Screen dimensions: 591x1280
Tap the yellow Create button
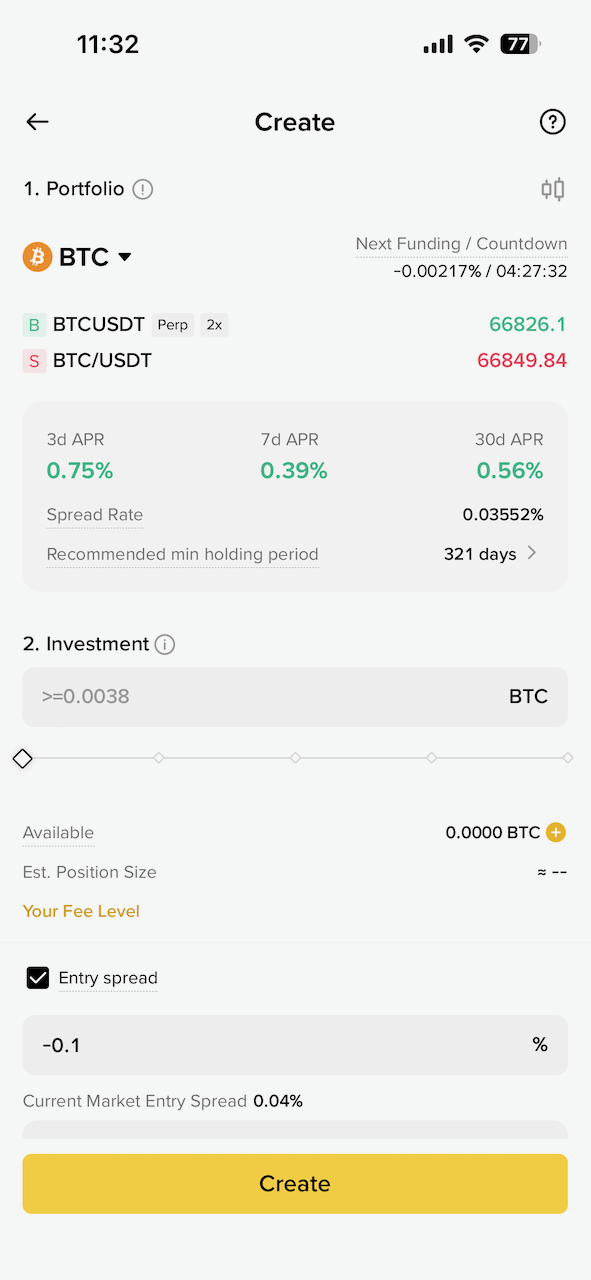click(x=295, y=1184)
